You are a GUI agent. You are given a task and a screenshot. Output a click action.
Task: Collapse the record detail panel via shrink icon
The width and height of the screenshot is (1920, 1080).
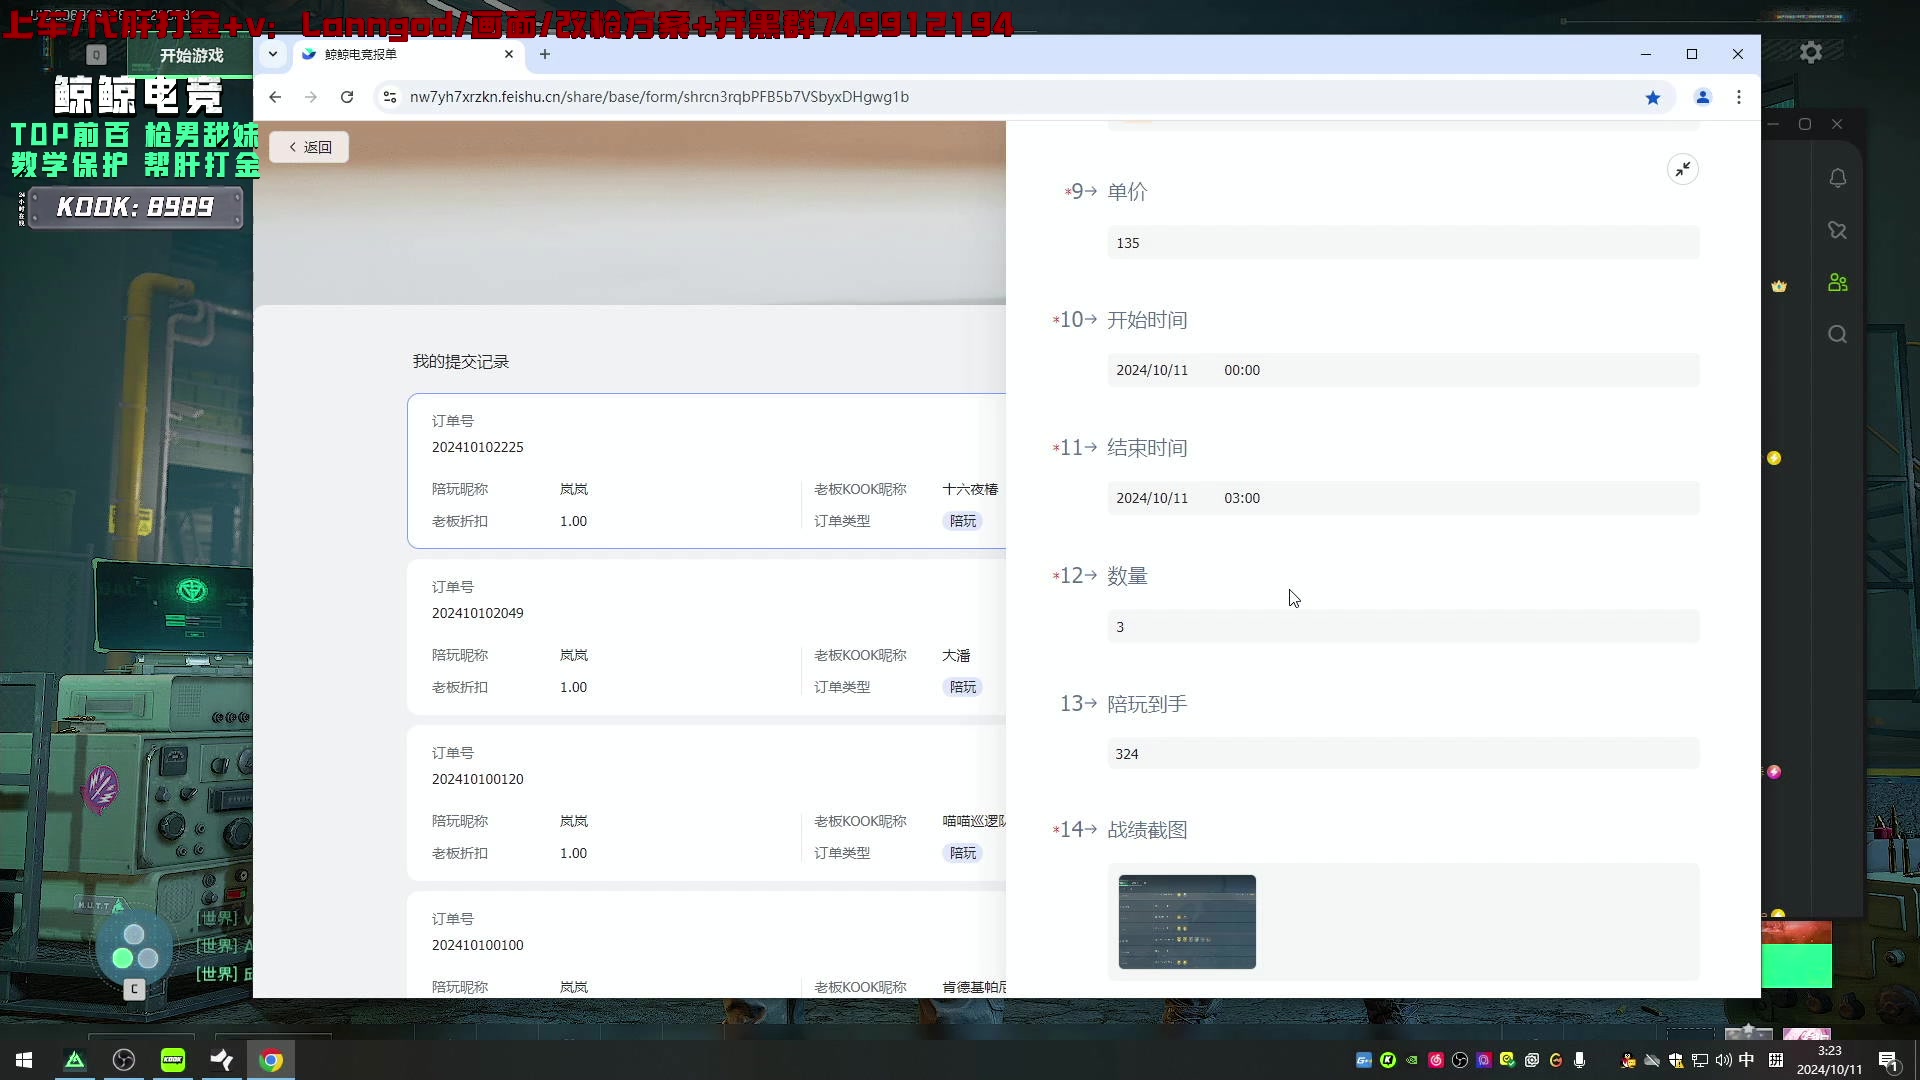coord(1683,169)
